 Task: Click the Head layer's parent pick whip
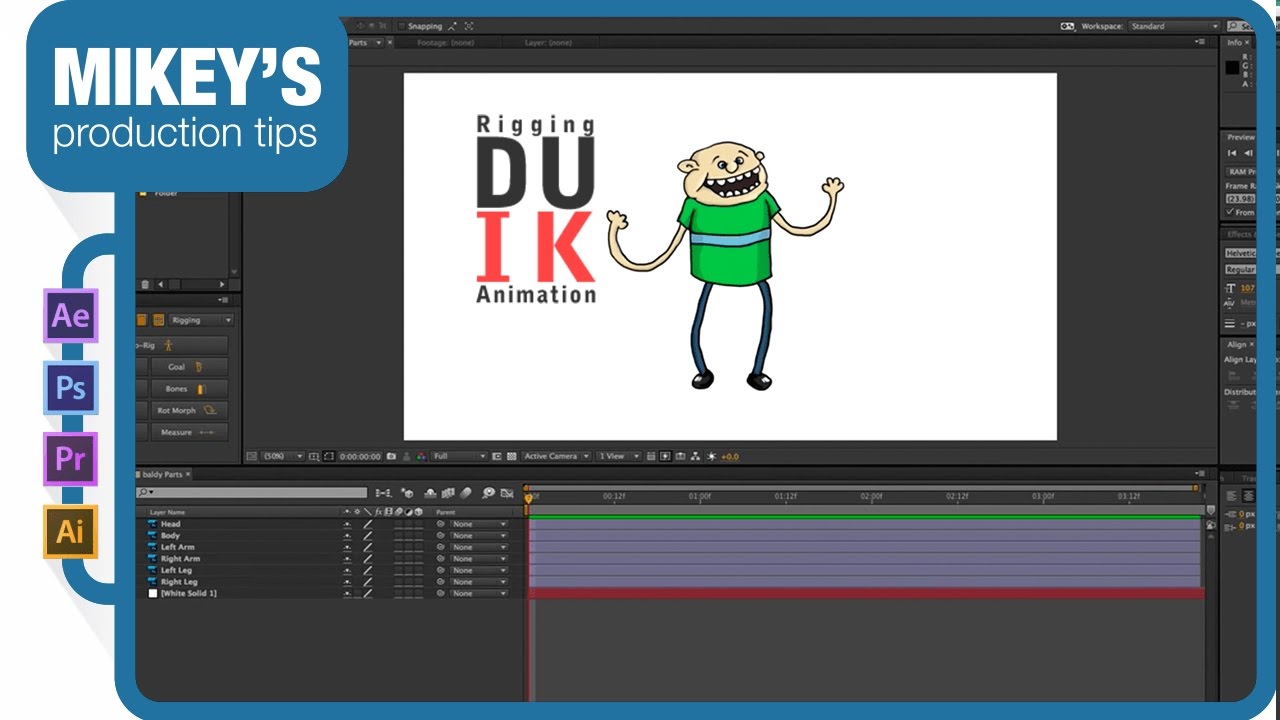pyautogui.click(x=440, y=524)
